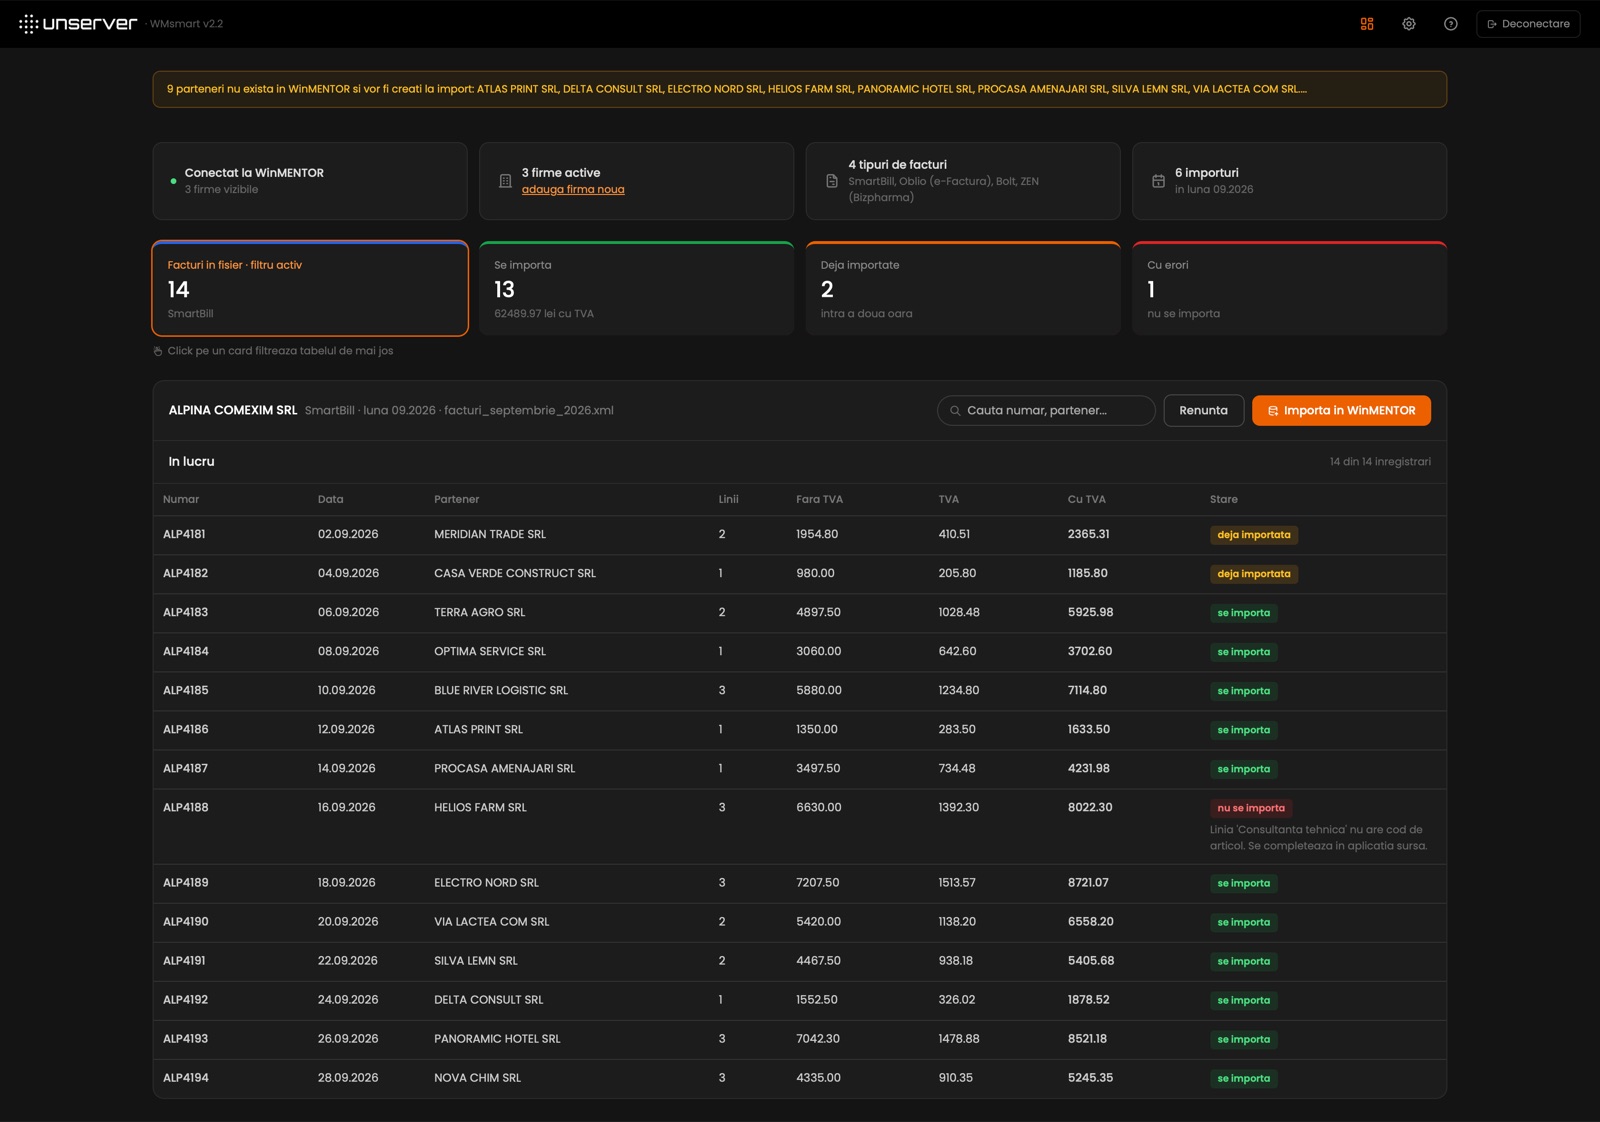Click the nu se importa badge
The width and height of the screenshot is (1600, 1122).
(1251, 808)
